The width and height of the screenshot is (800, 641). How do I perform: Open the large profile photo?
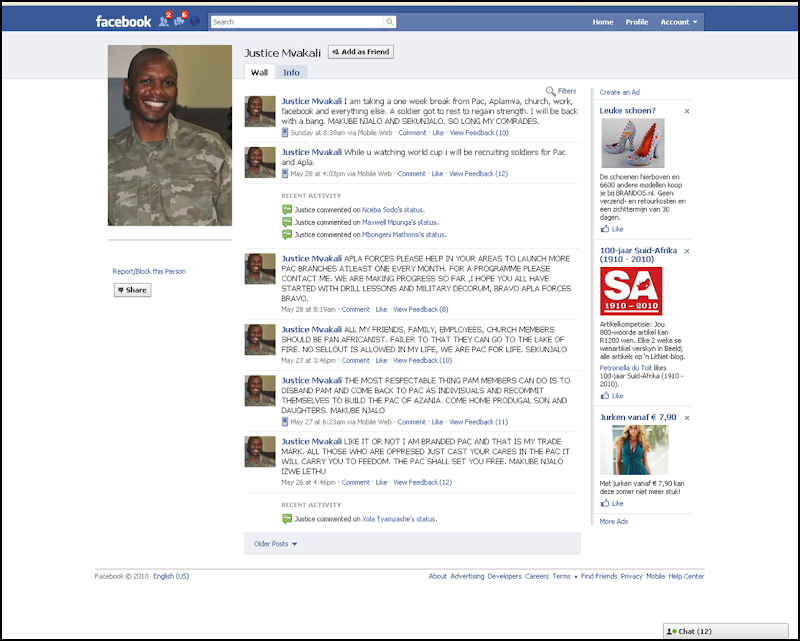click(170, 135)
